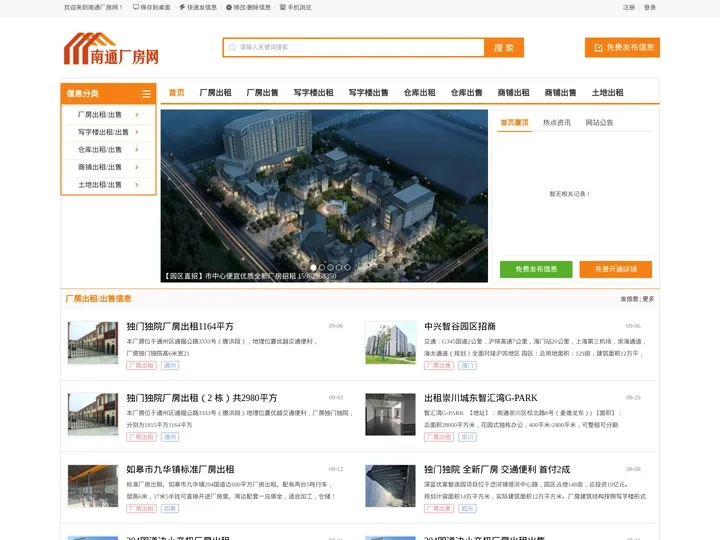Open the 出租崇川城东智汇湾G-PARK listing
720x540 pixels.
[x=481, y=398]
